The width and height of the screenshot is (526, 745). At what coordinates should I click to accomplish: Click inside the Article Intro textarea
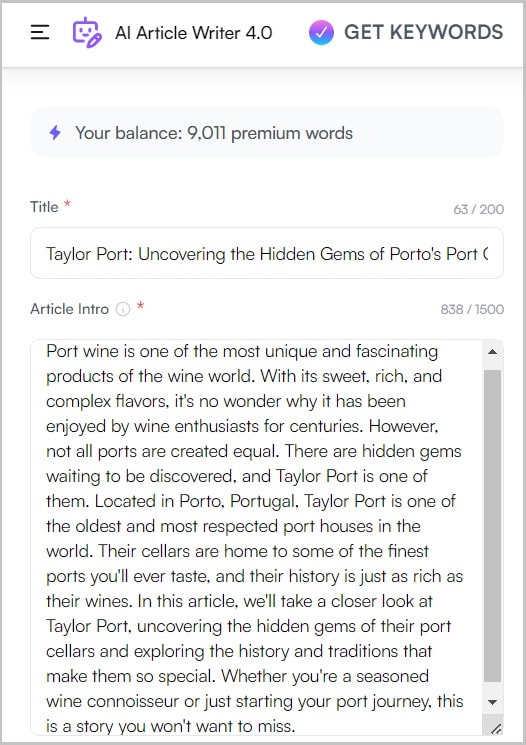267,537
